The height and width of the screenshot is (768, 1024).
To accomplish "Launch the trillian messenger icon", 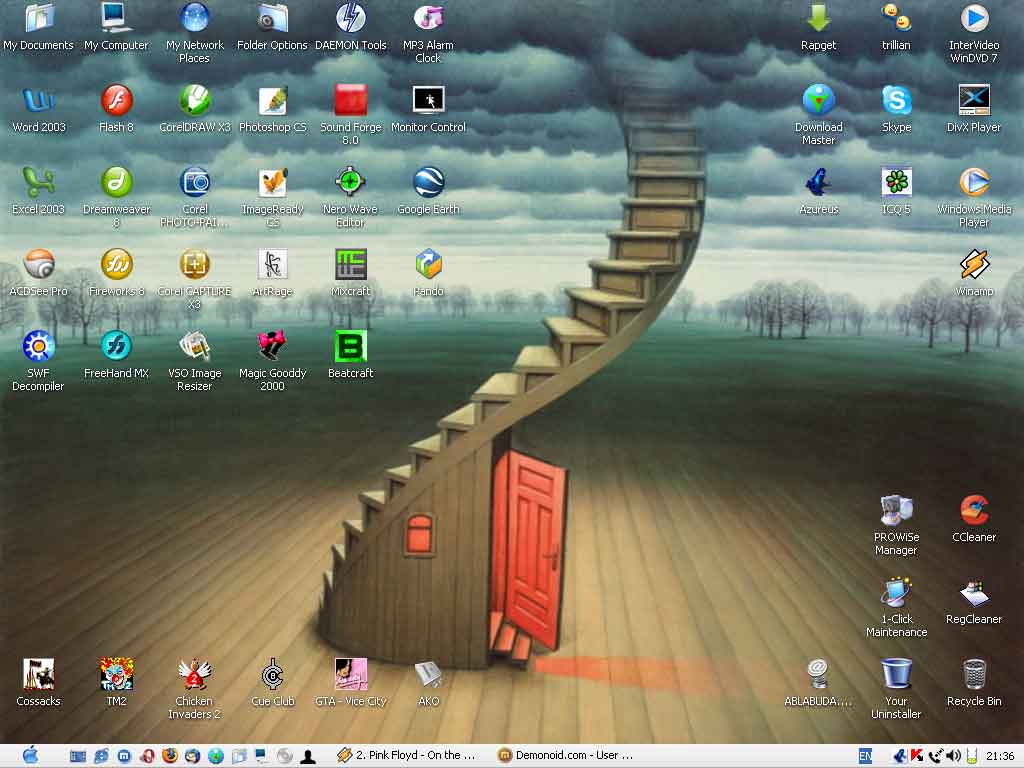I will point(896,18).
